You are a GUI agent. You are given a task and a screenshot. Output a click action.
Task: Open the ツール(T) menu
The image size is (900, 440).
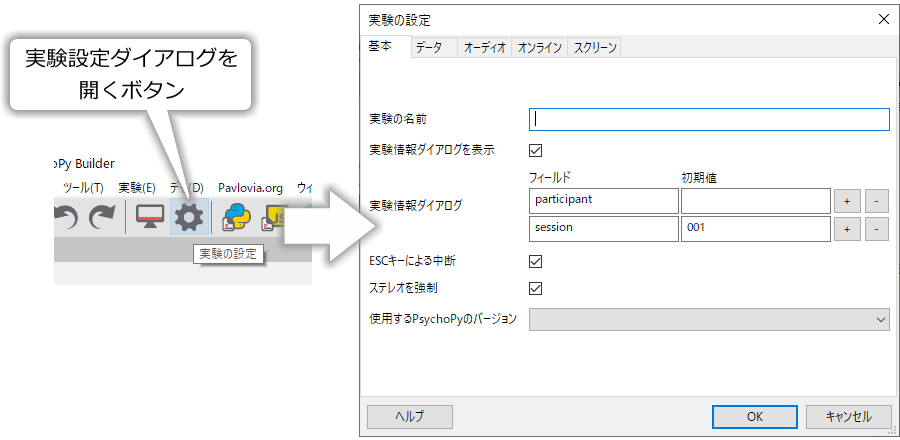tap(84, 188)
